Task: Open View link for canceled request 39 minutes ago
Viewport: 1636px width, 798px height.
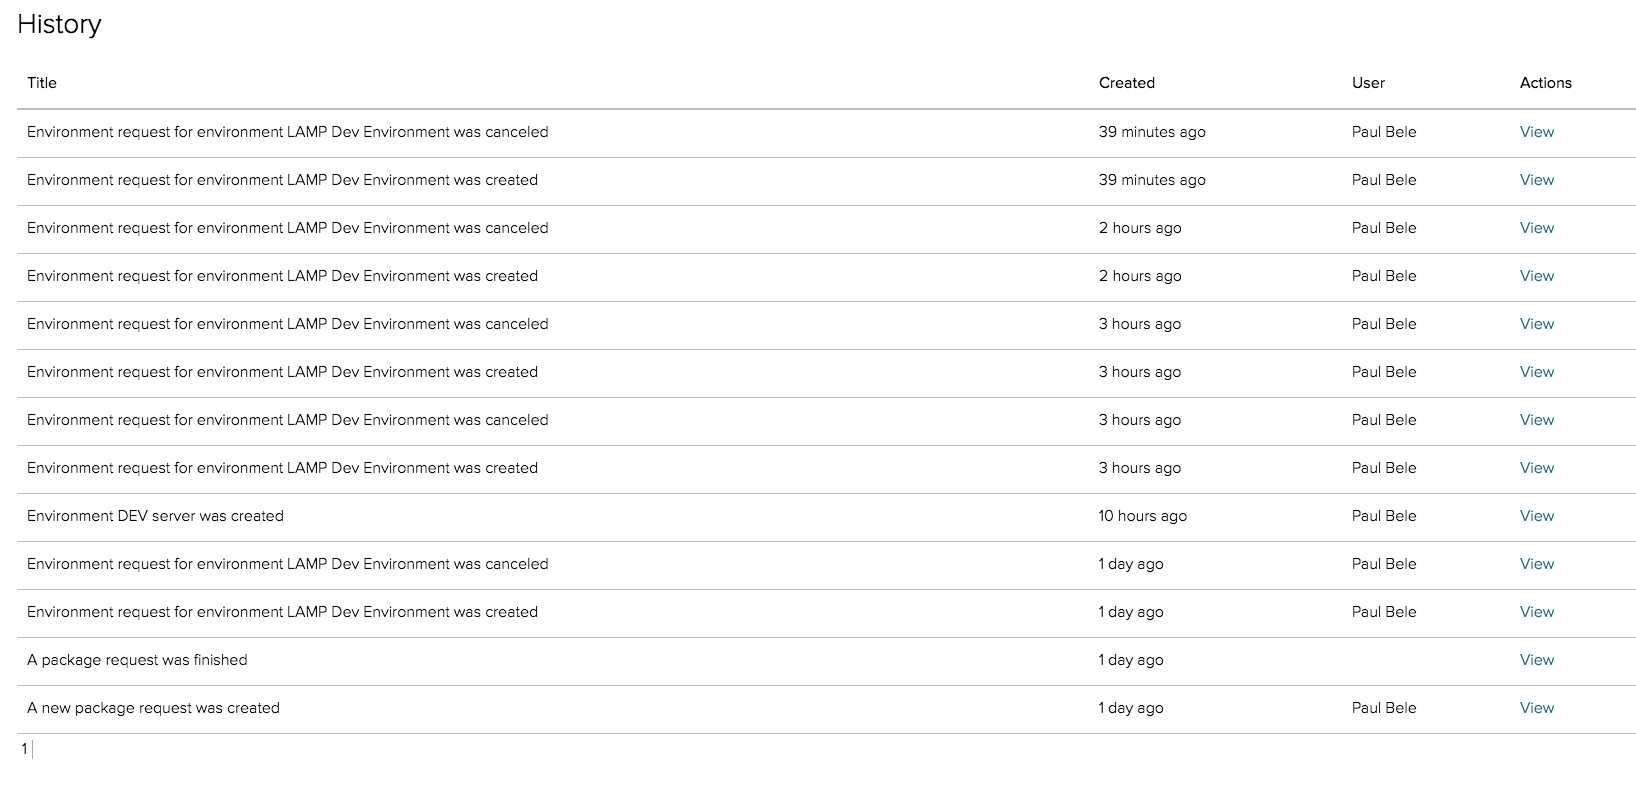Action: (1536, 132)
